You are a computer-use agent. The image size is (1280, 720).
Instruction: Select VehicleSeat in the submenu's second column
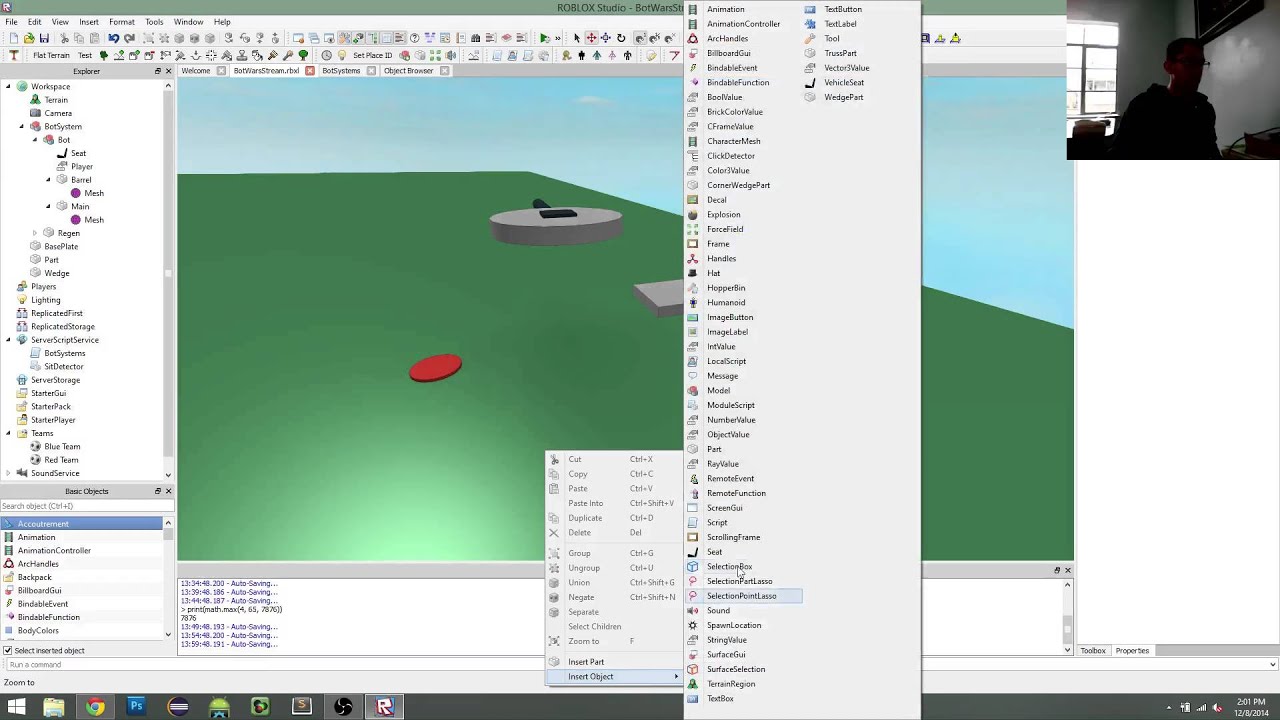click(844, 82)
